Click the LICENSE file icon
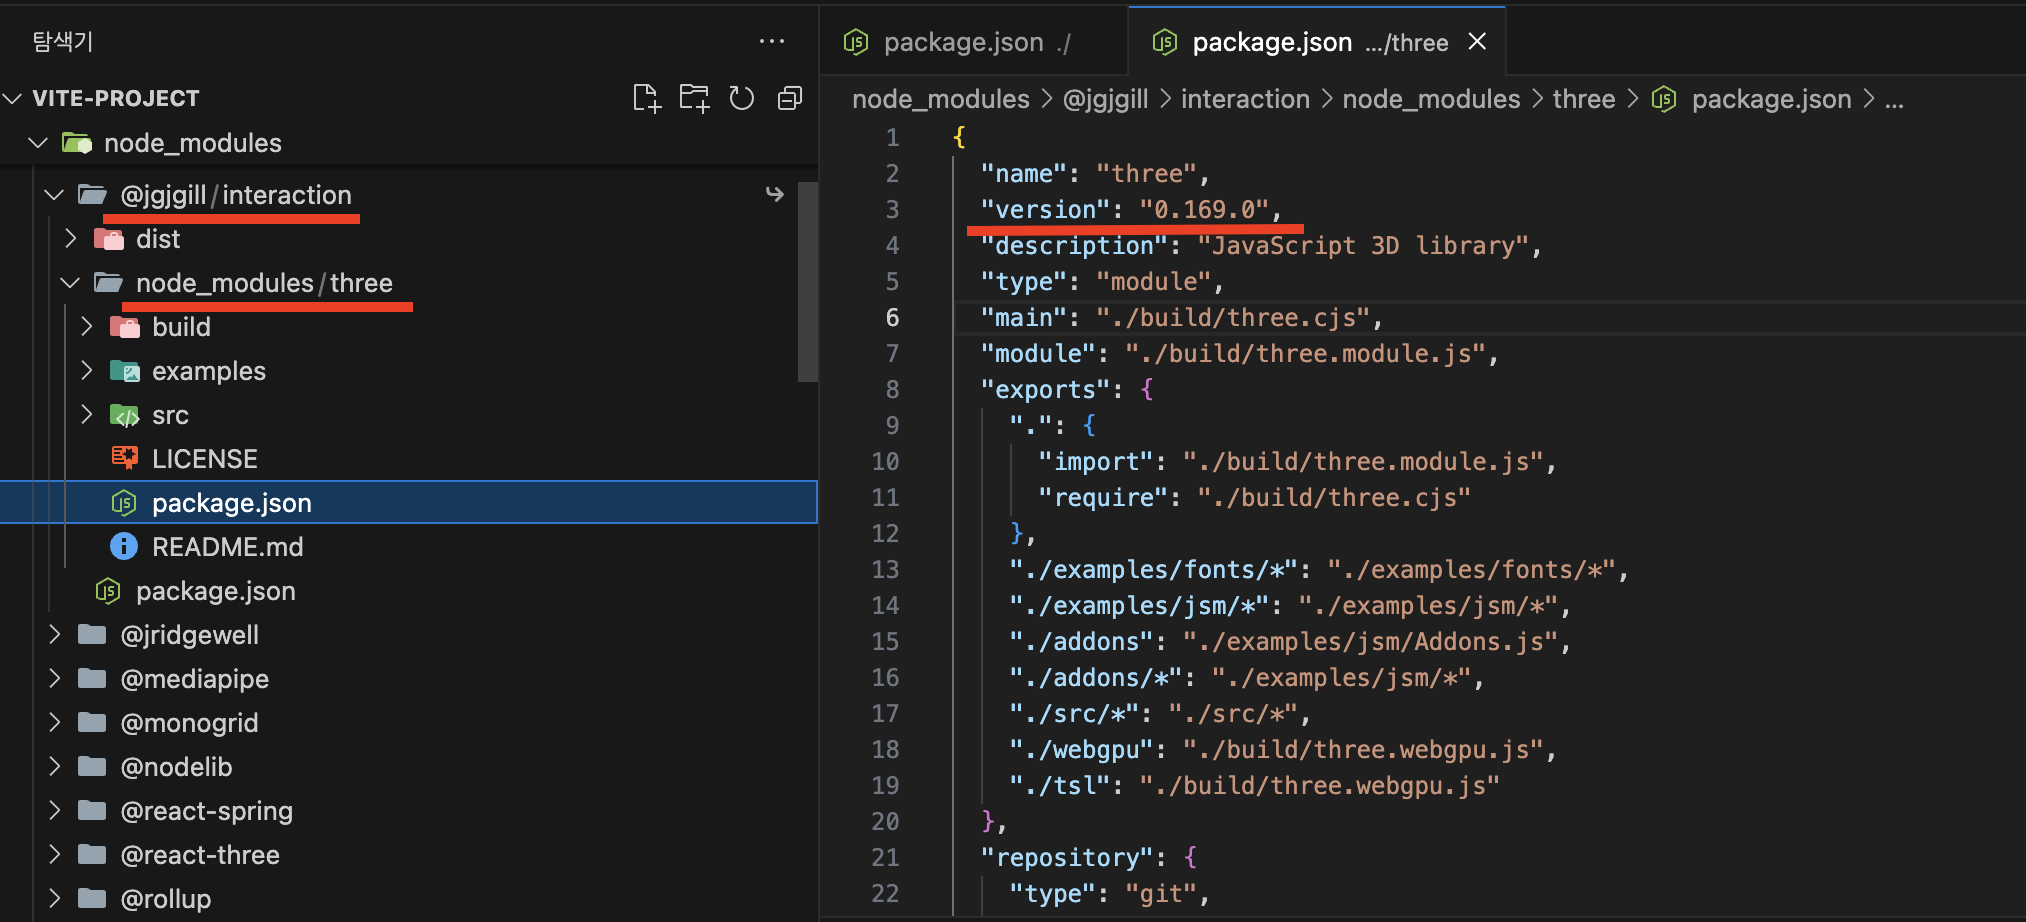 125,458
